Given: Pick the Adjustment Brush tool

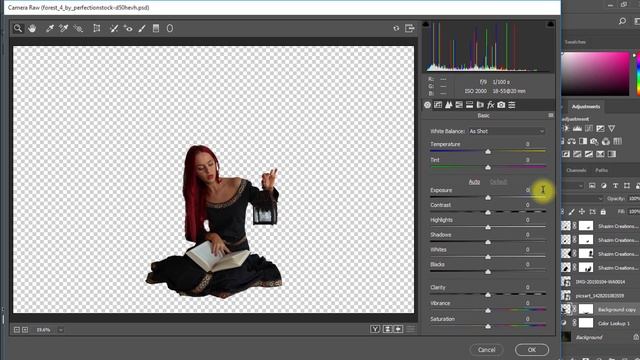Looking at the screenshot, I should click(142, 28).
